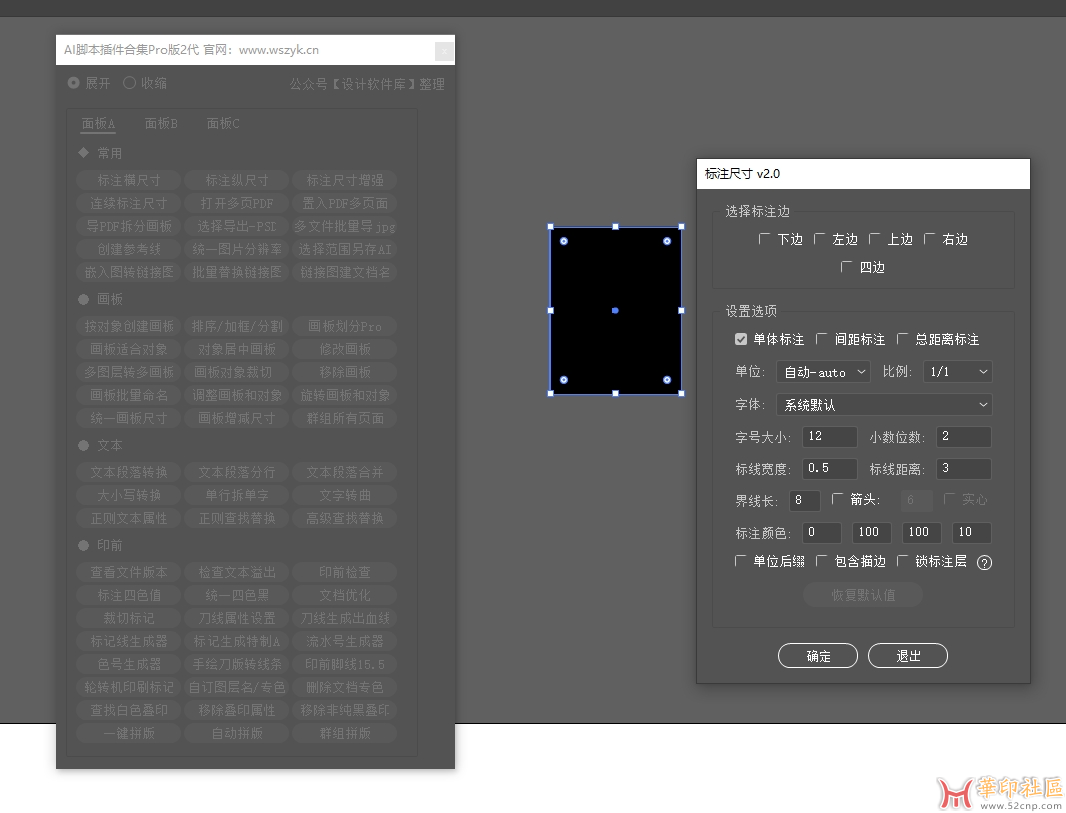Click the 印前检查 button
This screenshot has width=1066, height=813.
point(345,572)
